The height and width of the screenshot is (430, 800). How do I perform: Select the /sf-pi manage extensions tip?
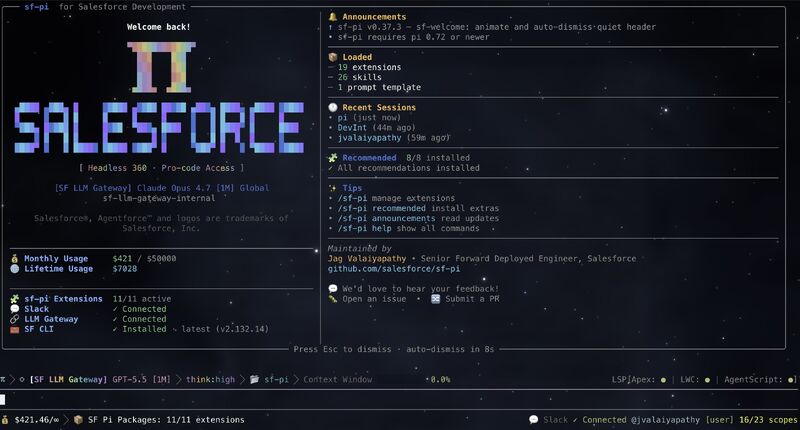(x=396, y=198)
